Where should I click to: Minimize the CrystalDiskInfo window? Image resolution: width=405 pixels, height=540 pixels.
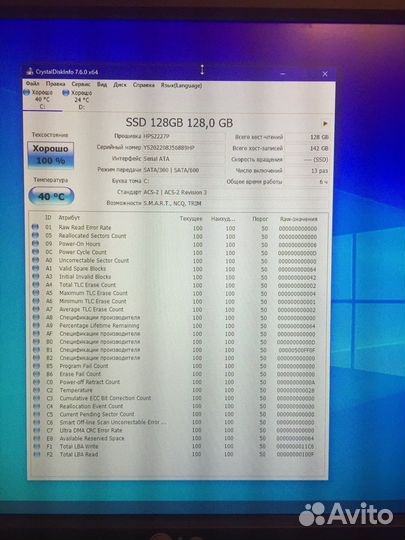282,74
